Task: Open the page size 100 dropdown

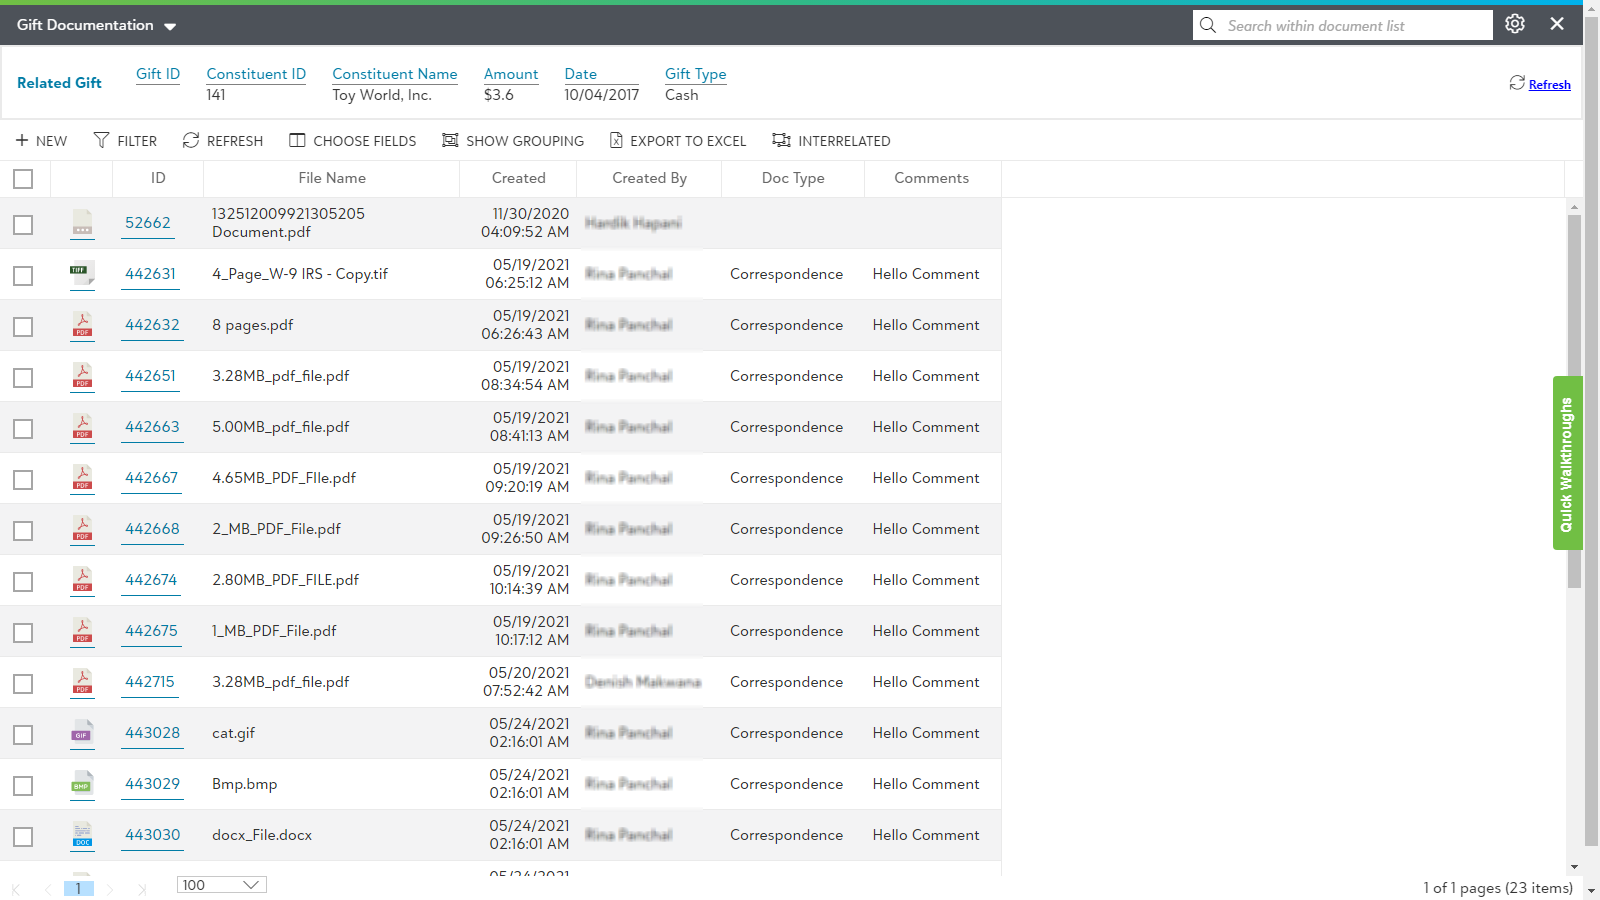Action: 221,885
